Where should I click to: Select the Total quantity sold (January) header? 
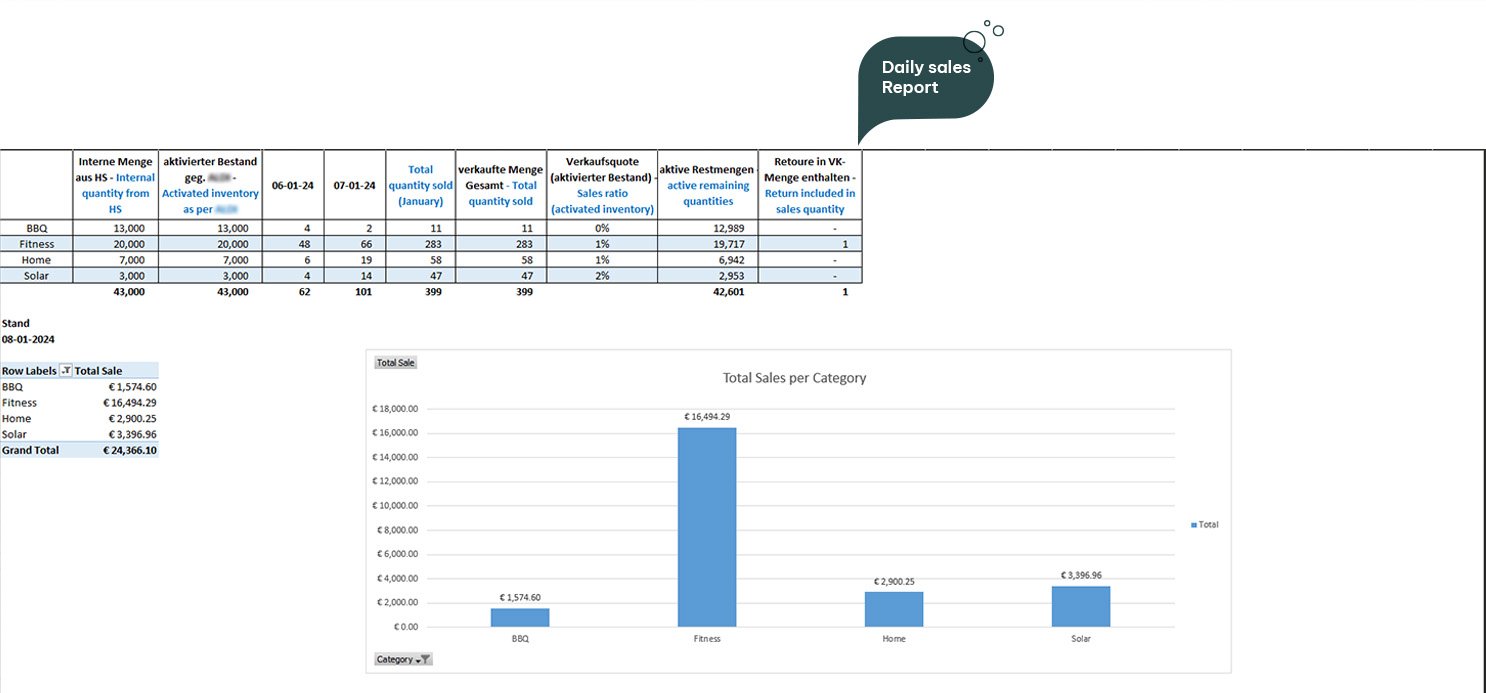420,185
